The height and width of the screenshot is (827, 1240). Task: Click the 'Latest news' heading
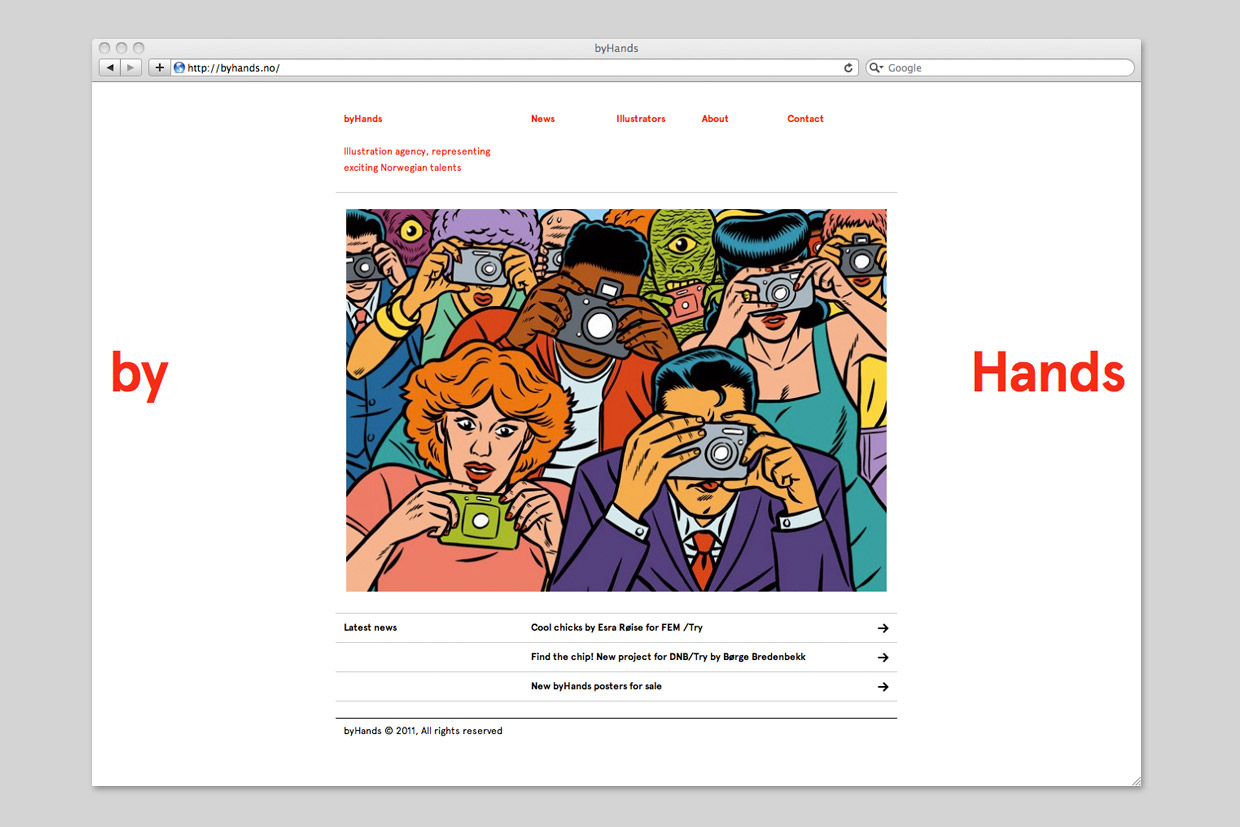pos(370,628)
